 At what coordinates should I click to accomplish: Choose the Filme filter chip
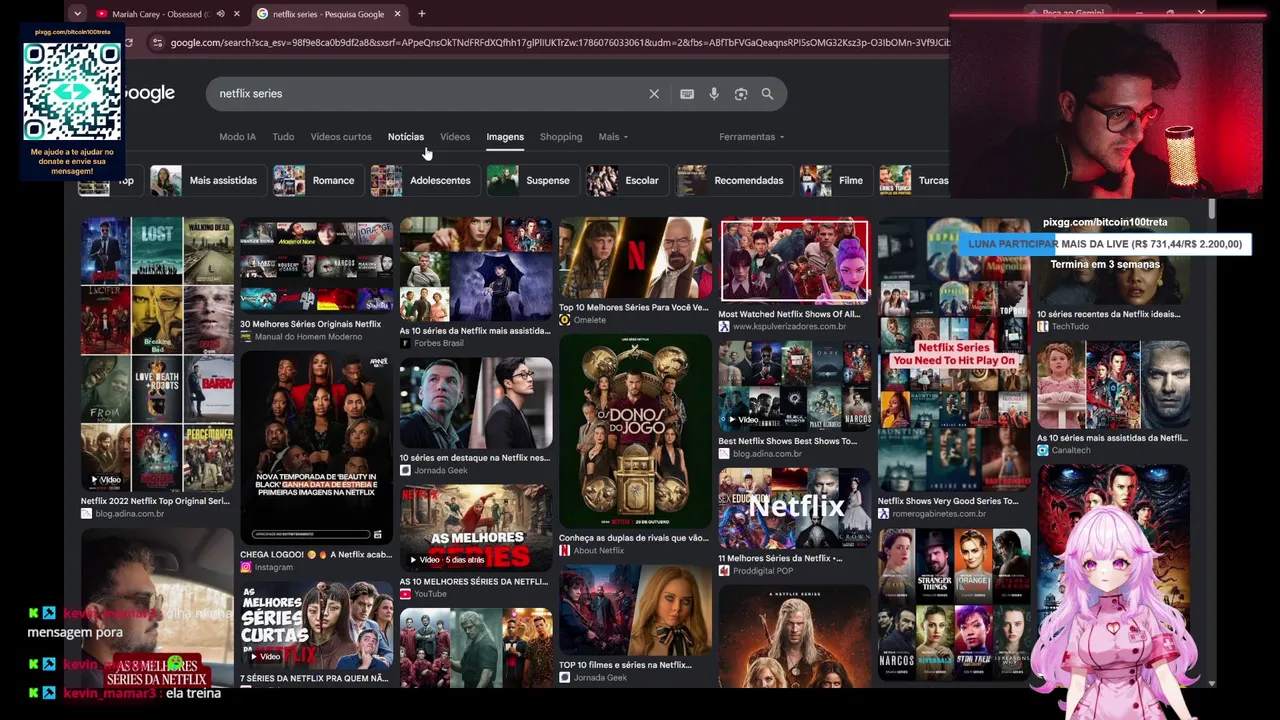point(834,181)
